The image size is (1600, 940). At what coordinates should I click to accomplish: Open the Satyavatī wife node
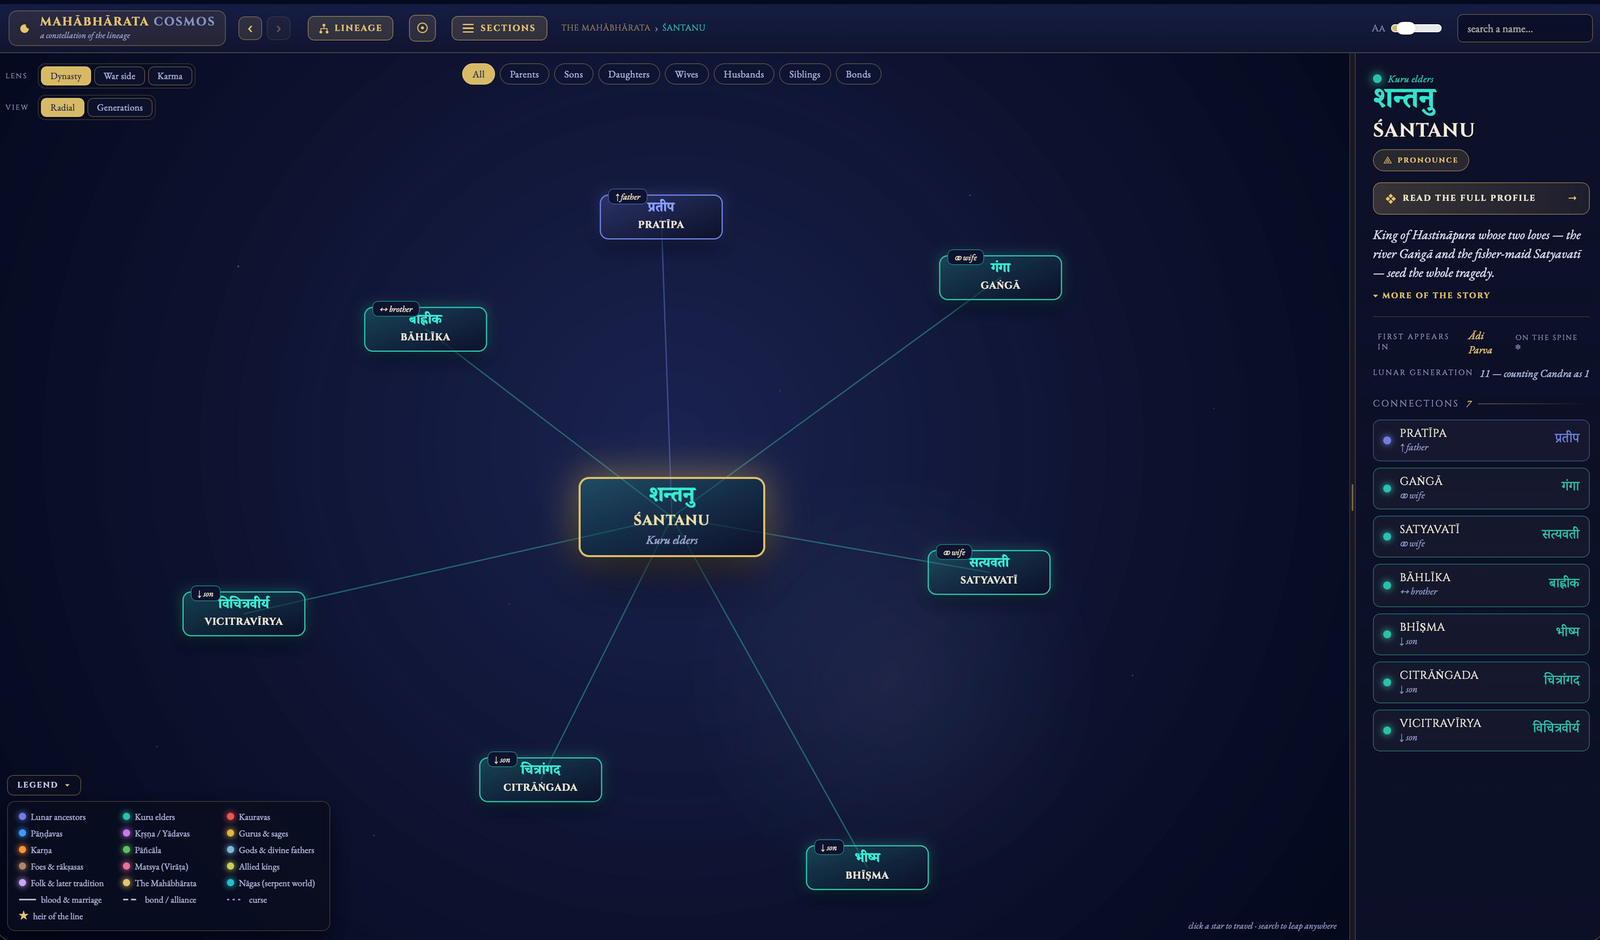989,572
